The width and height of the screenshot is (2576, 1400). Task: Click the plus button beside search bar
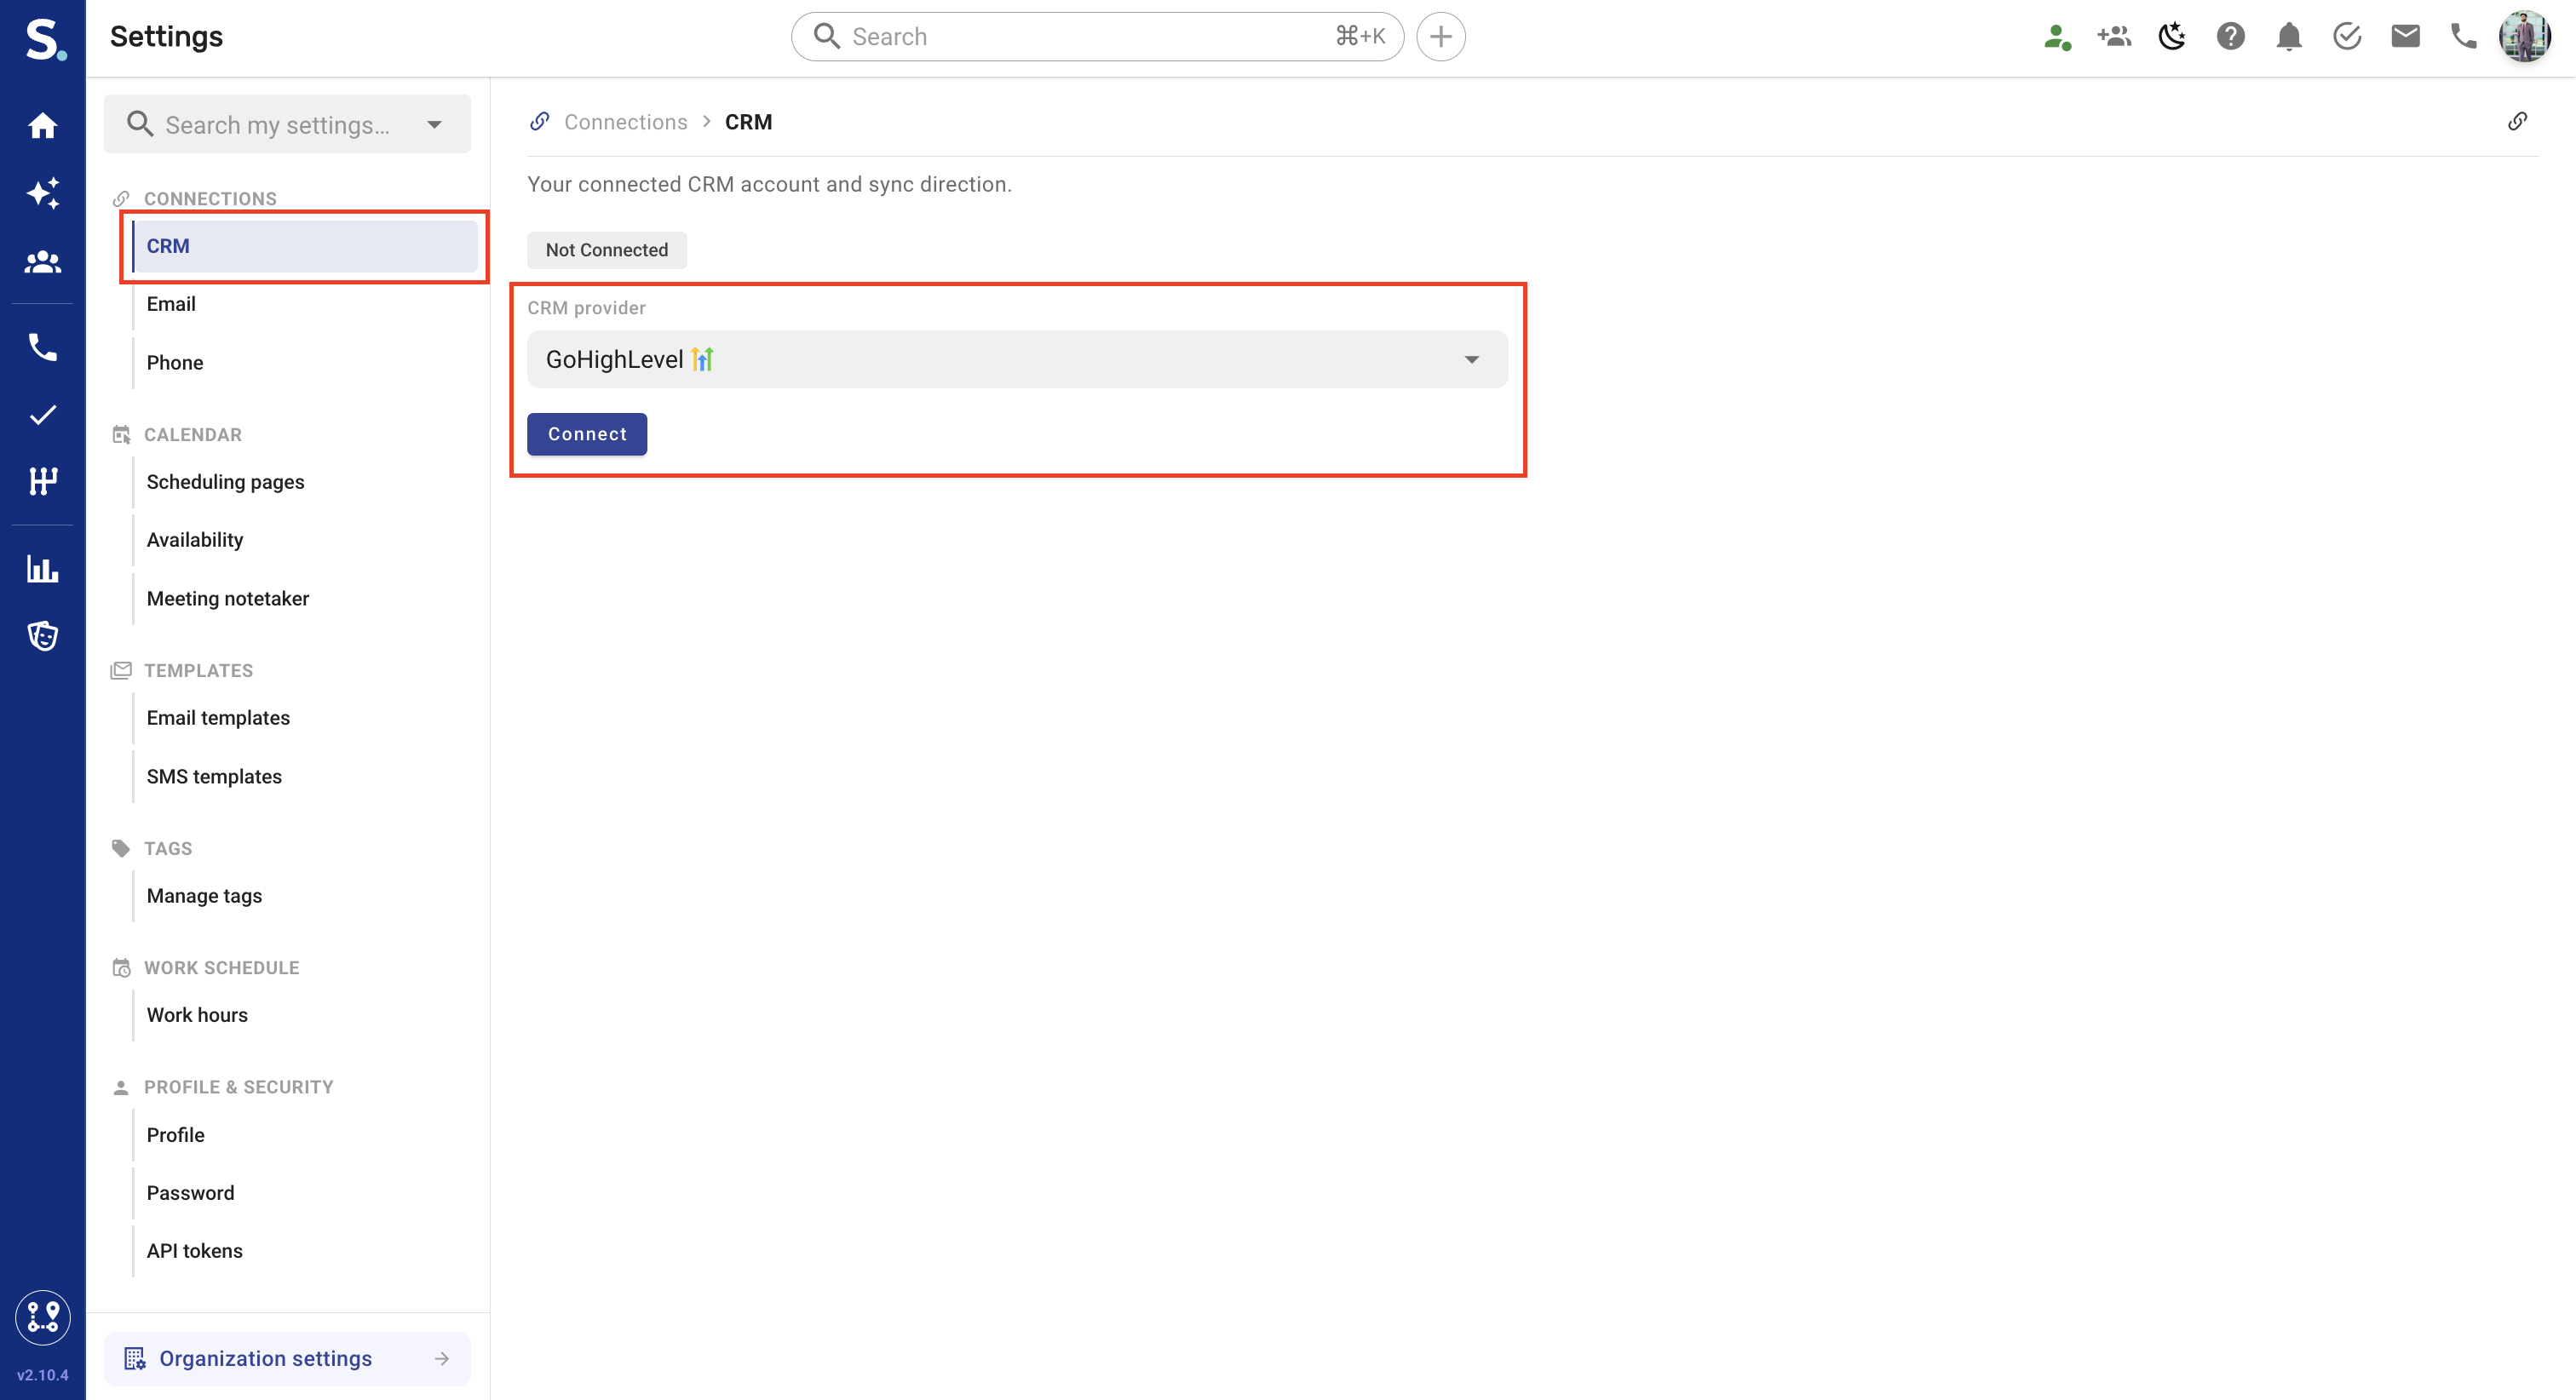coord(1441,37)
